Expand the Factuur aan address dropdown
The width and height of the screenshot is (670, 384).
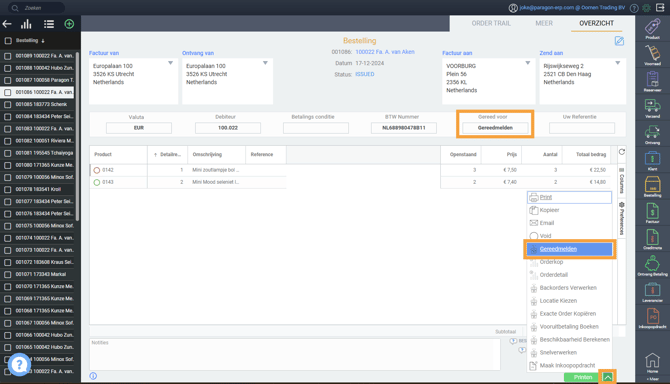[x=528, y=63]
